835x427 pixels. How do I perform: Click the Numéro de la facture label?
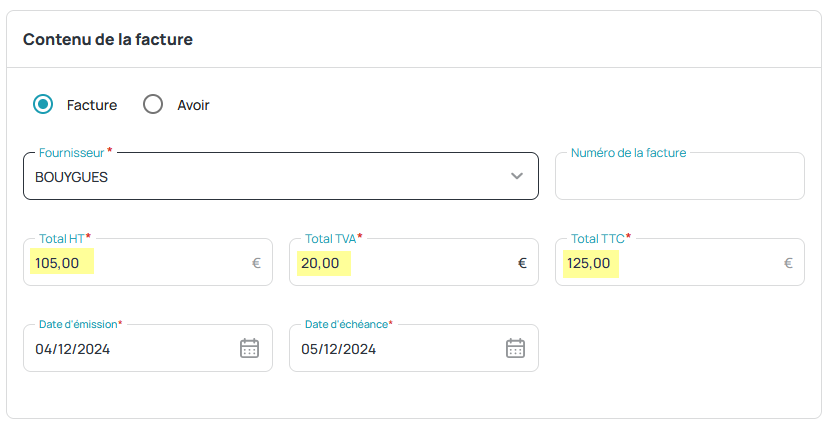628,153
